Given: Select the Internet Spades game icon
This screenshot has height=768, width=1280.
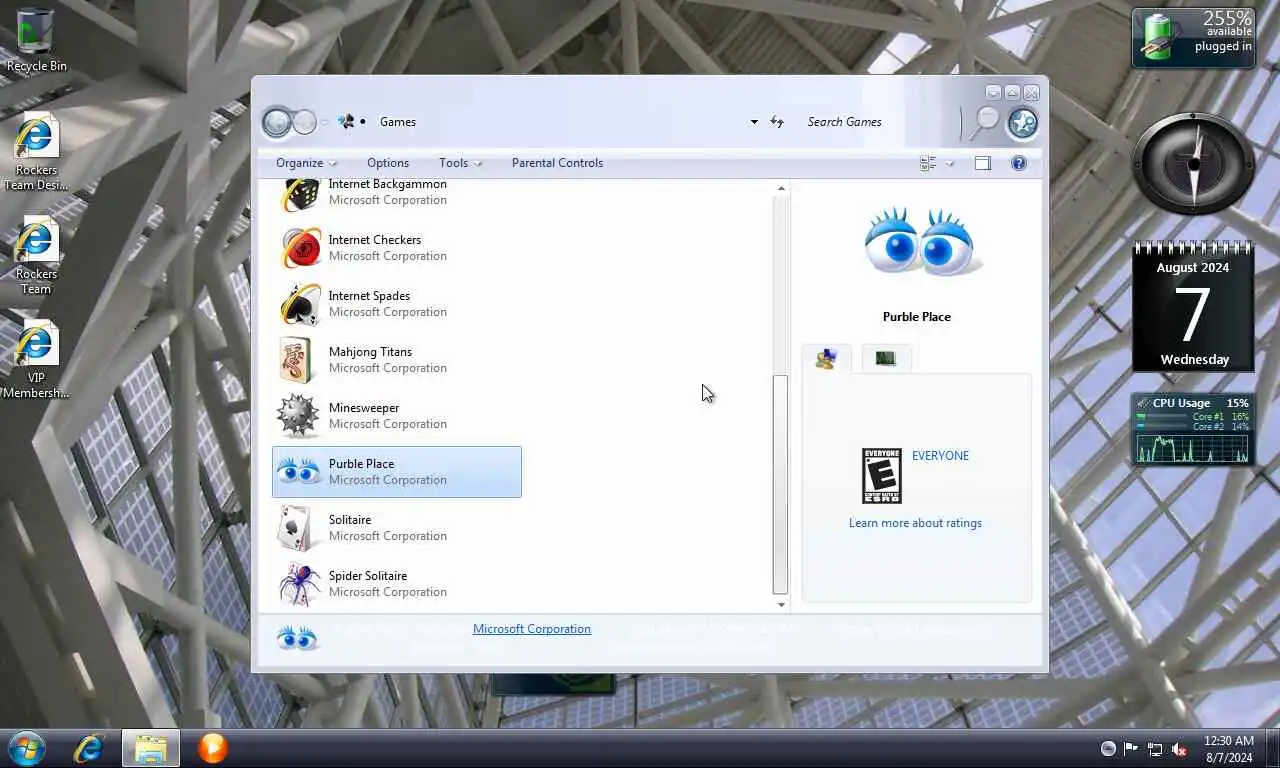Looking at the screenshot, I should click(299, 304).
